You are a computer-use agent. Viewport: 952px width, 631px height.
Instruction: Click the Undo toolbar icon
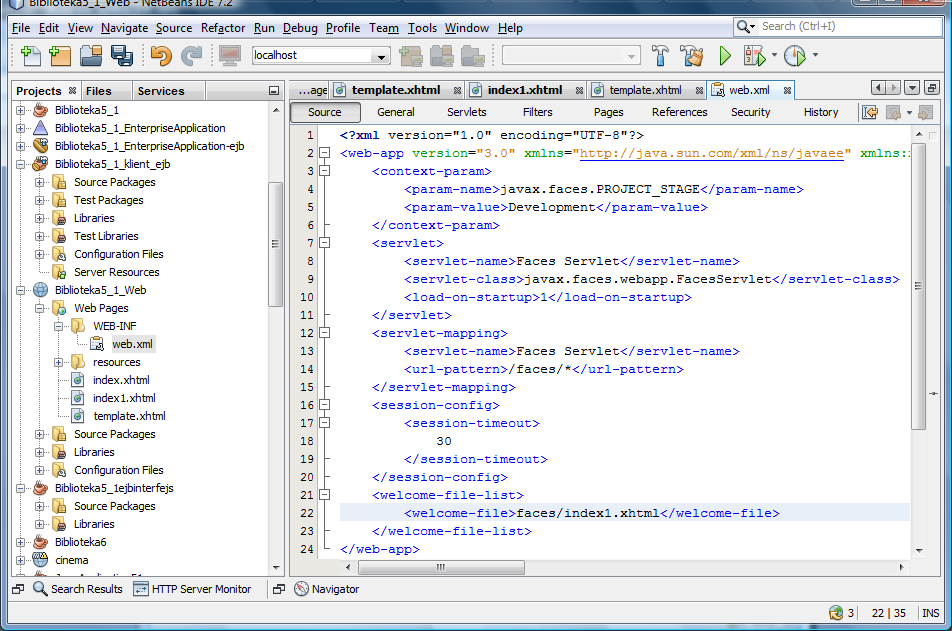click(161, 56)
